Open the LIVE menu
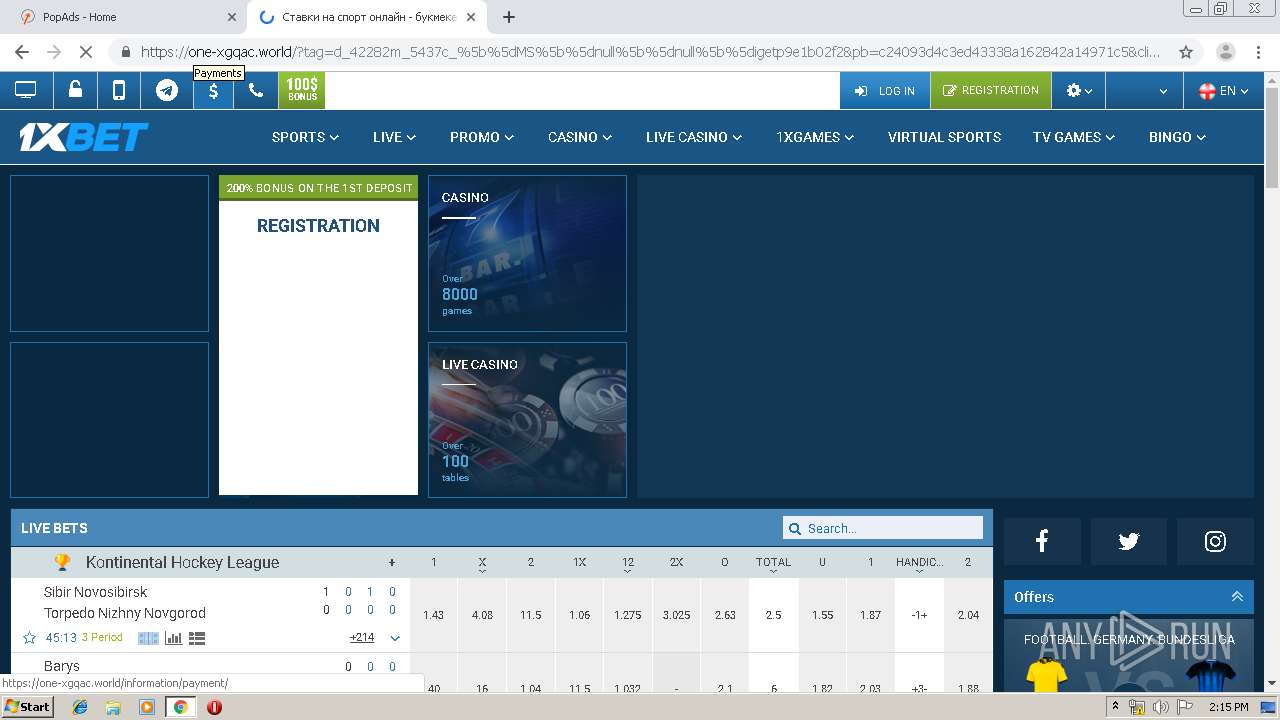1280x720 pixels. [x=394, y=137]
